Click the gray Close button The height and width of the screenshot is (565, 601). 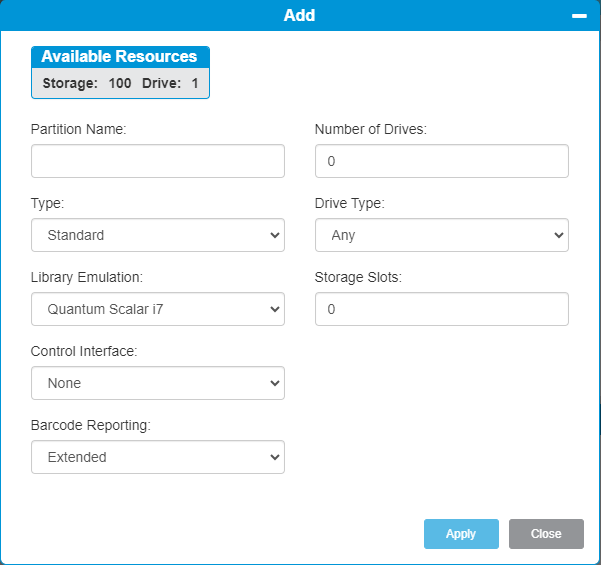[545, 534]
